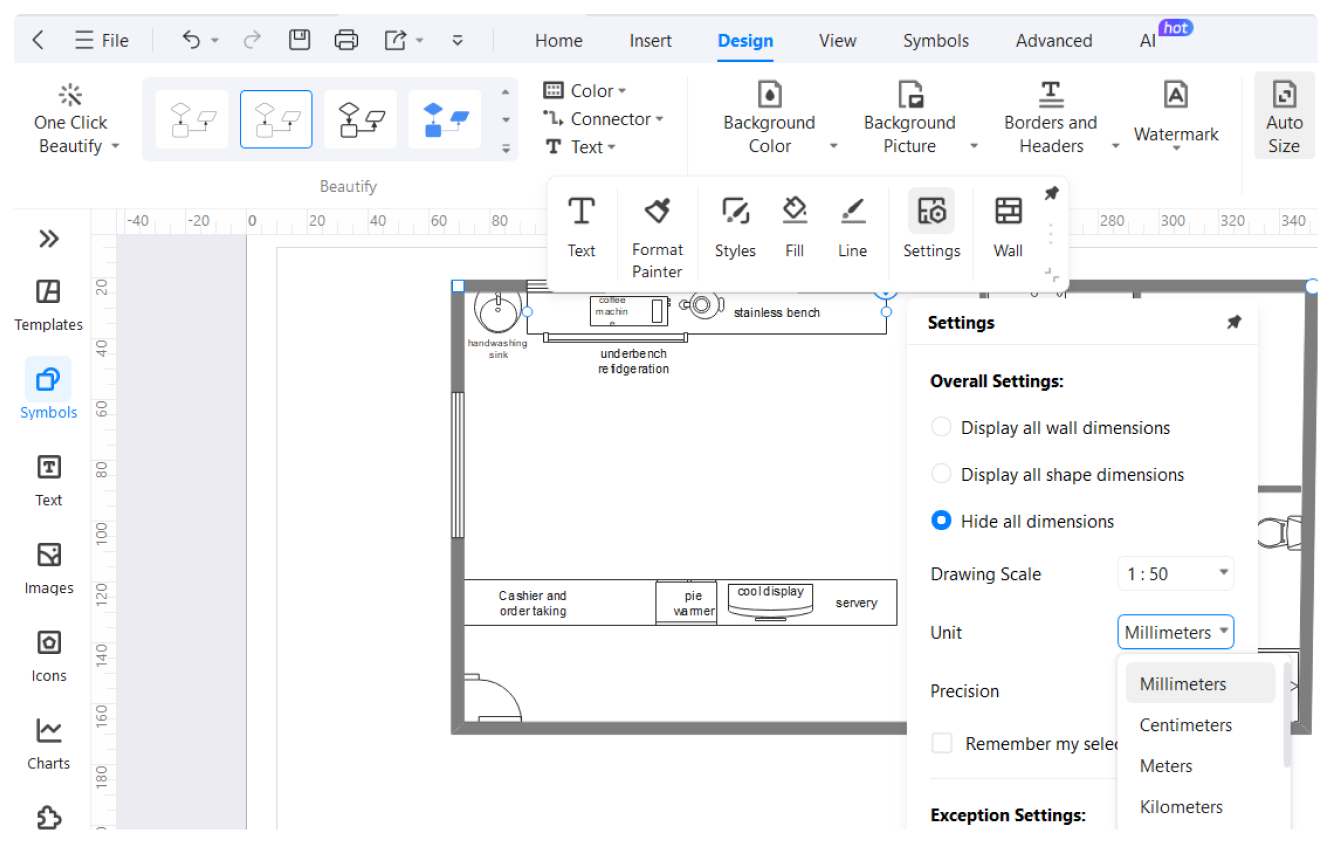Undo the last action
1332x844 pixels.
pos(191,40)
